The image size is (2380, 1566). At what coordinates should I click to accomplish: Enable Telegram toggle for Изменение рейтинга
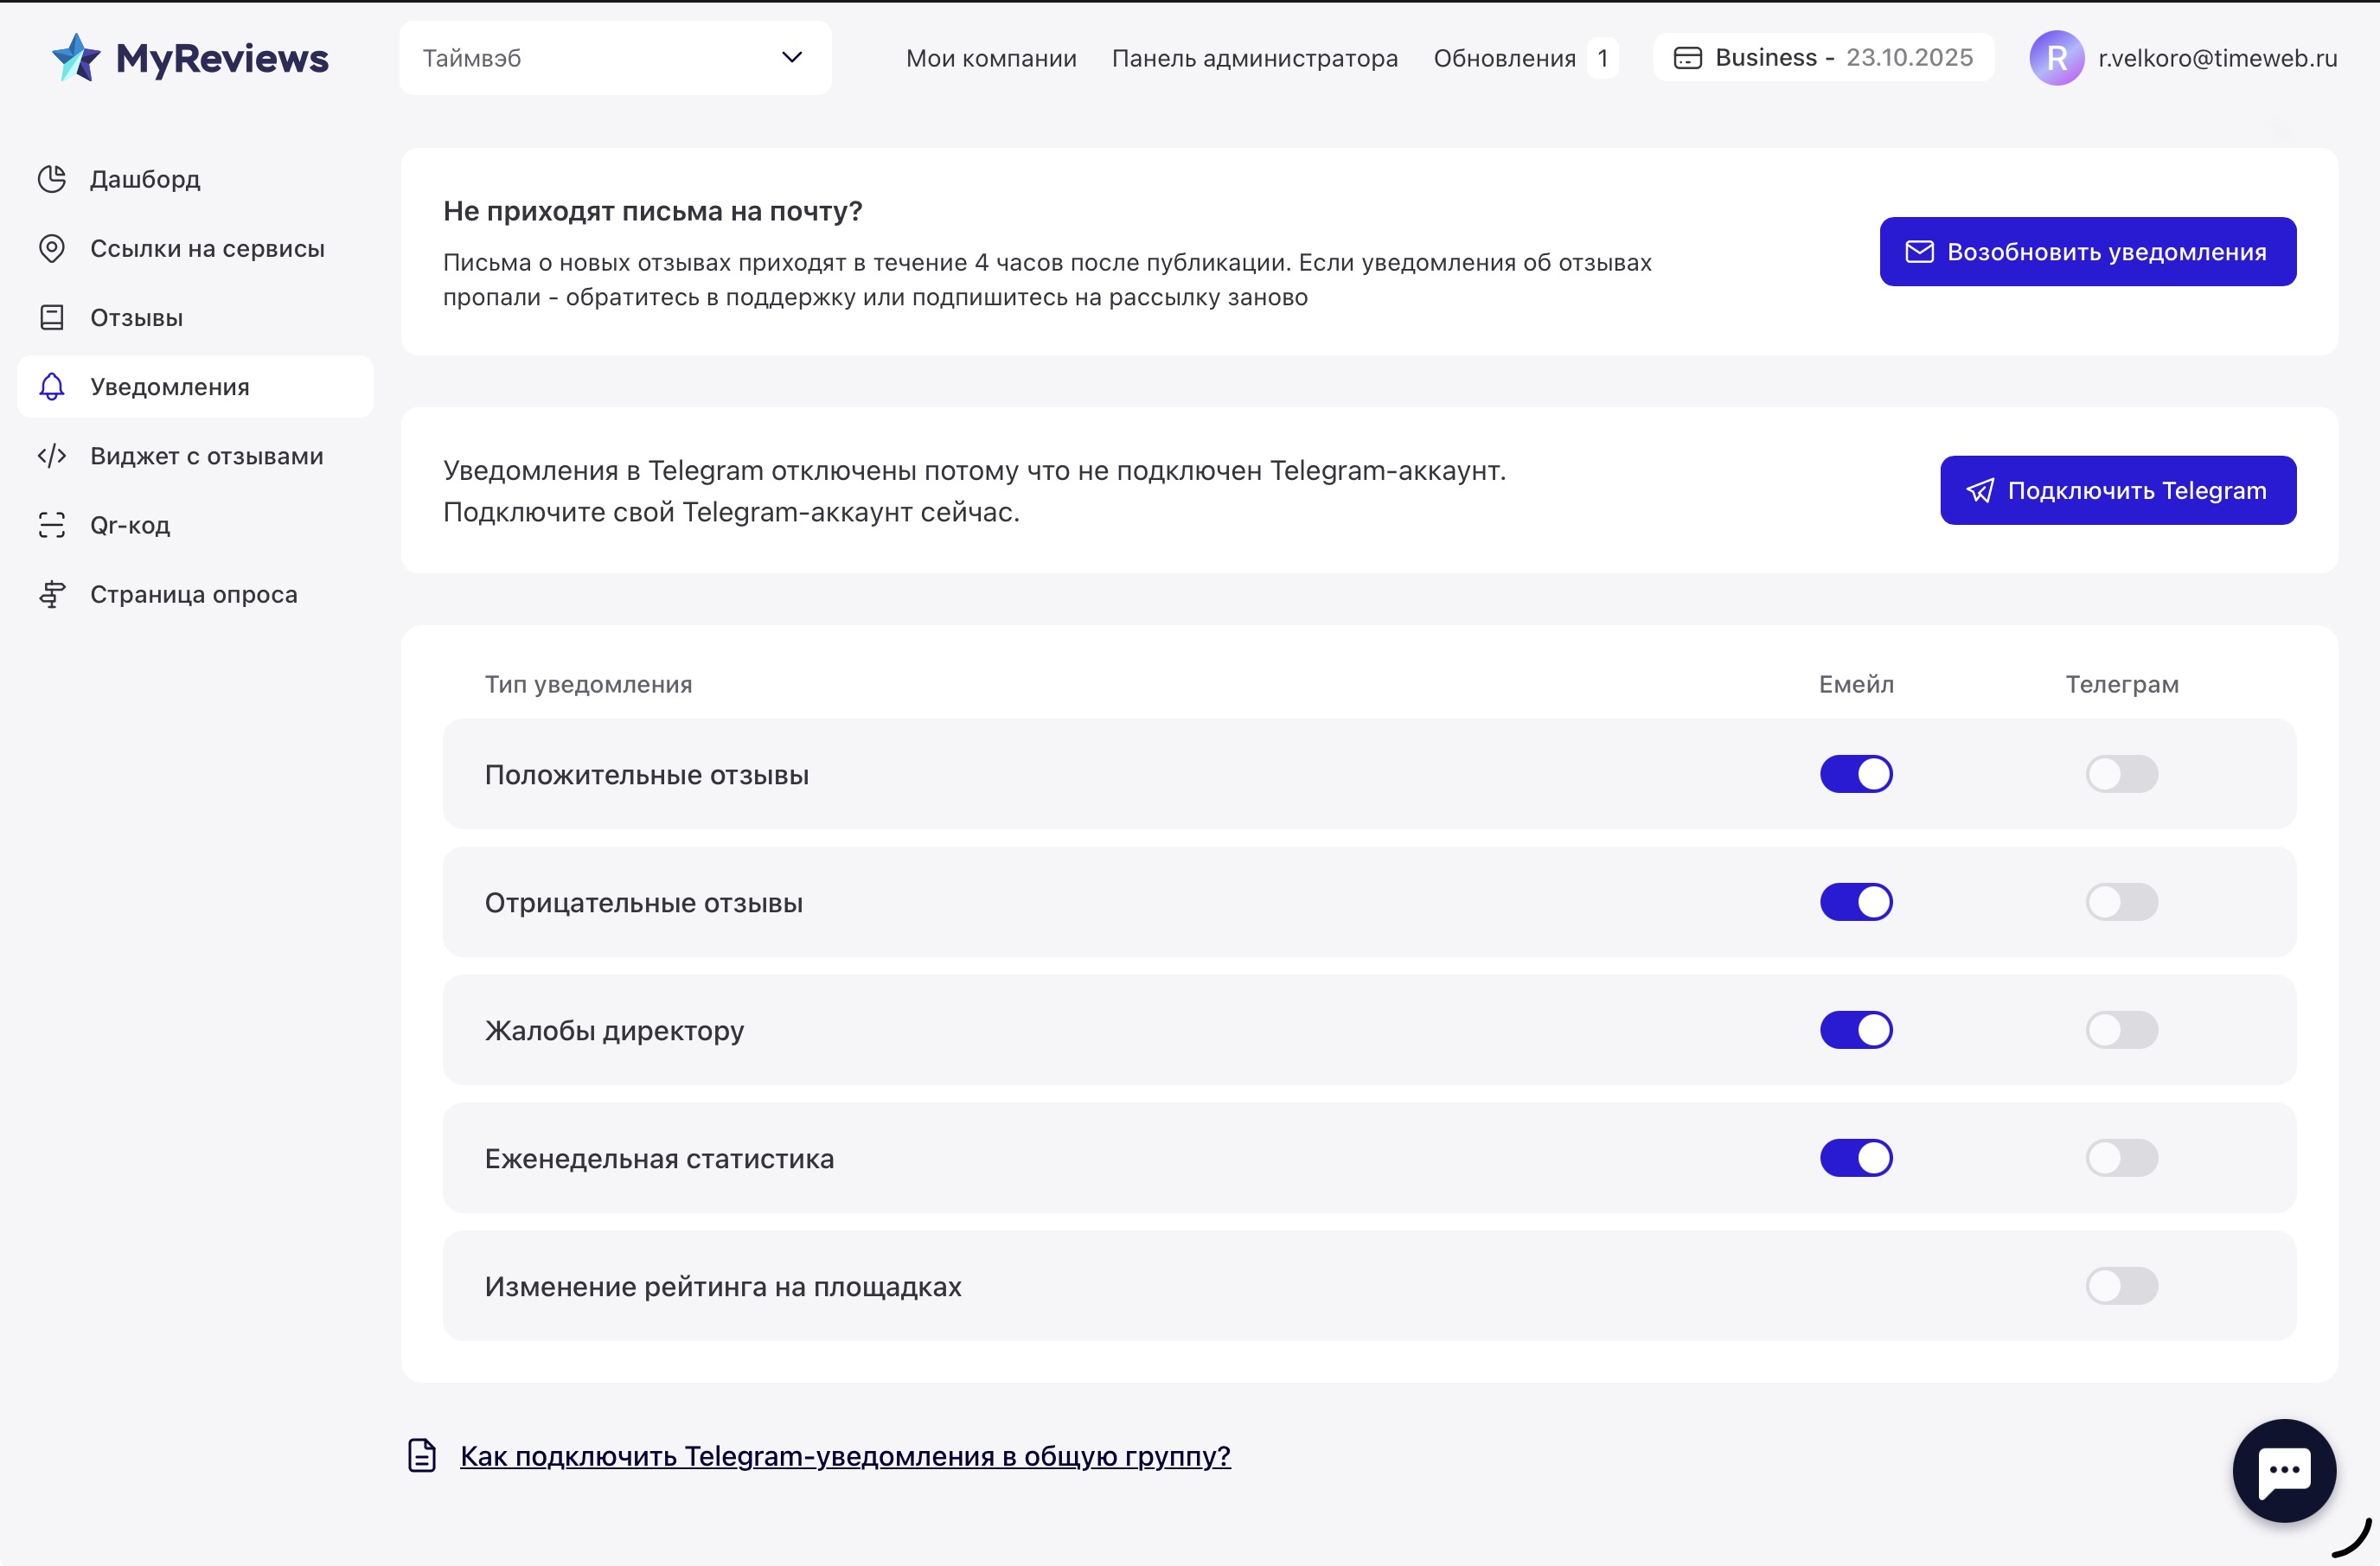(2122, 1286)
